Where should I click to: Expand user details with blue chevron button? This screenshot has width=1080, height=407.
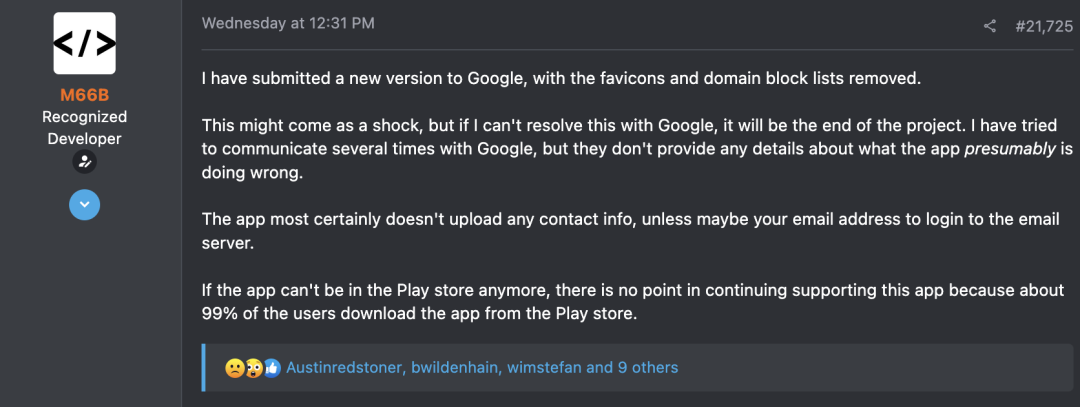point(84,204)
